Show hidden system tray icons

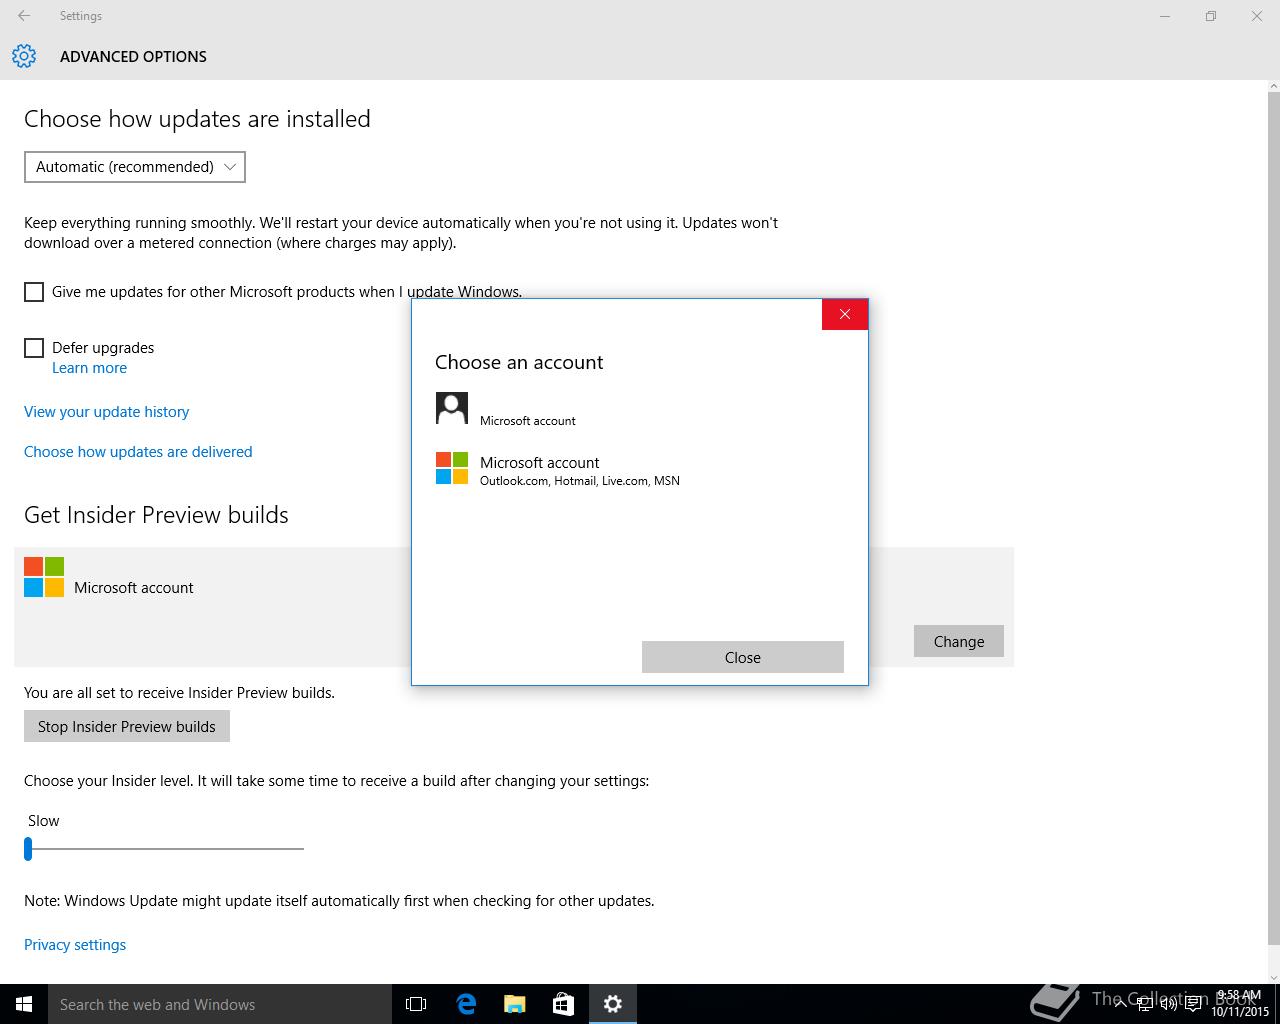pos(1120,1004)
